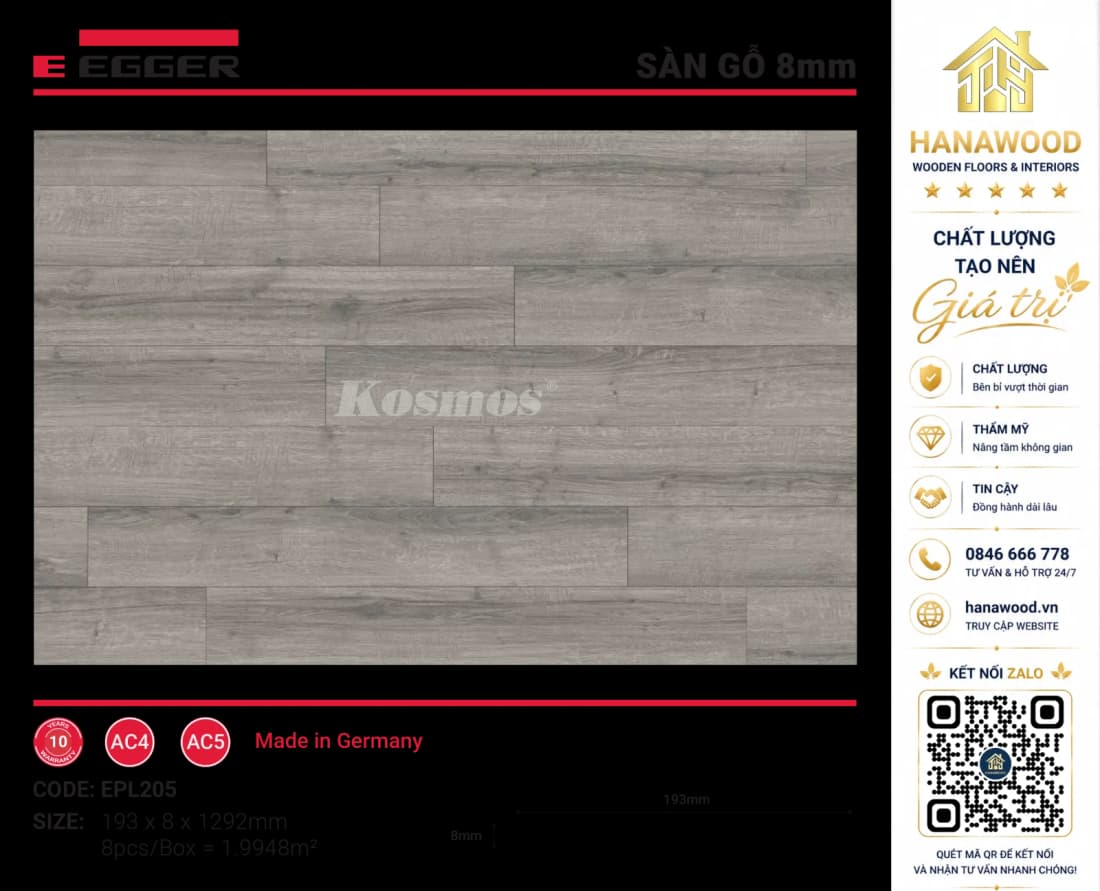The height and width of the screenshot is (891, 1100).
Task: Click the "SIZE:" label
Action: [58, 822]
